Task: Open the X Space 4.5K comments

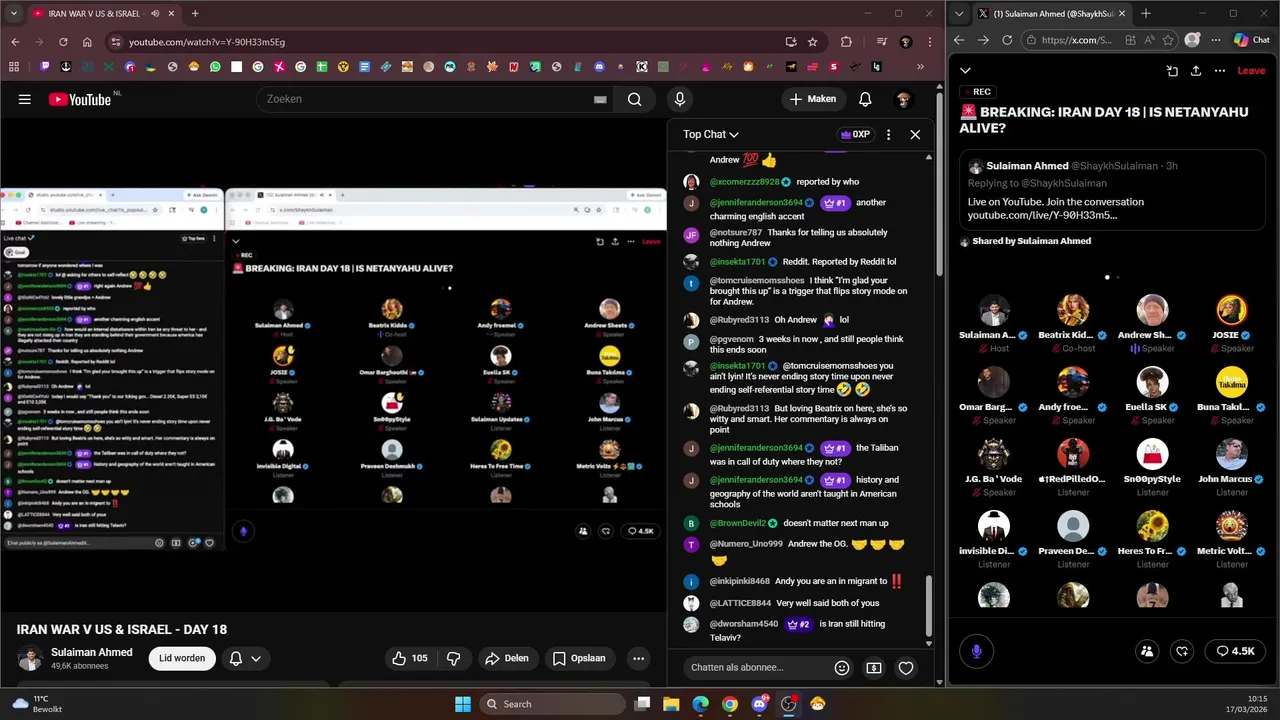Action: [x=1235, y=651]
